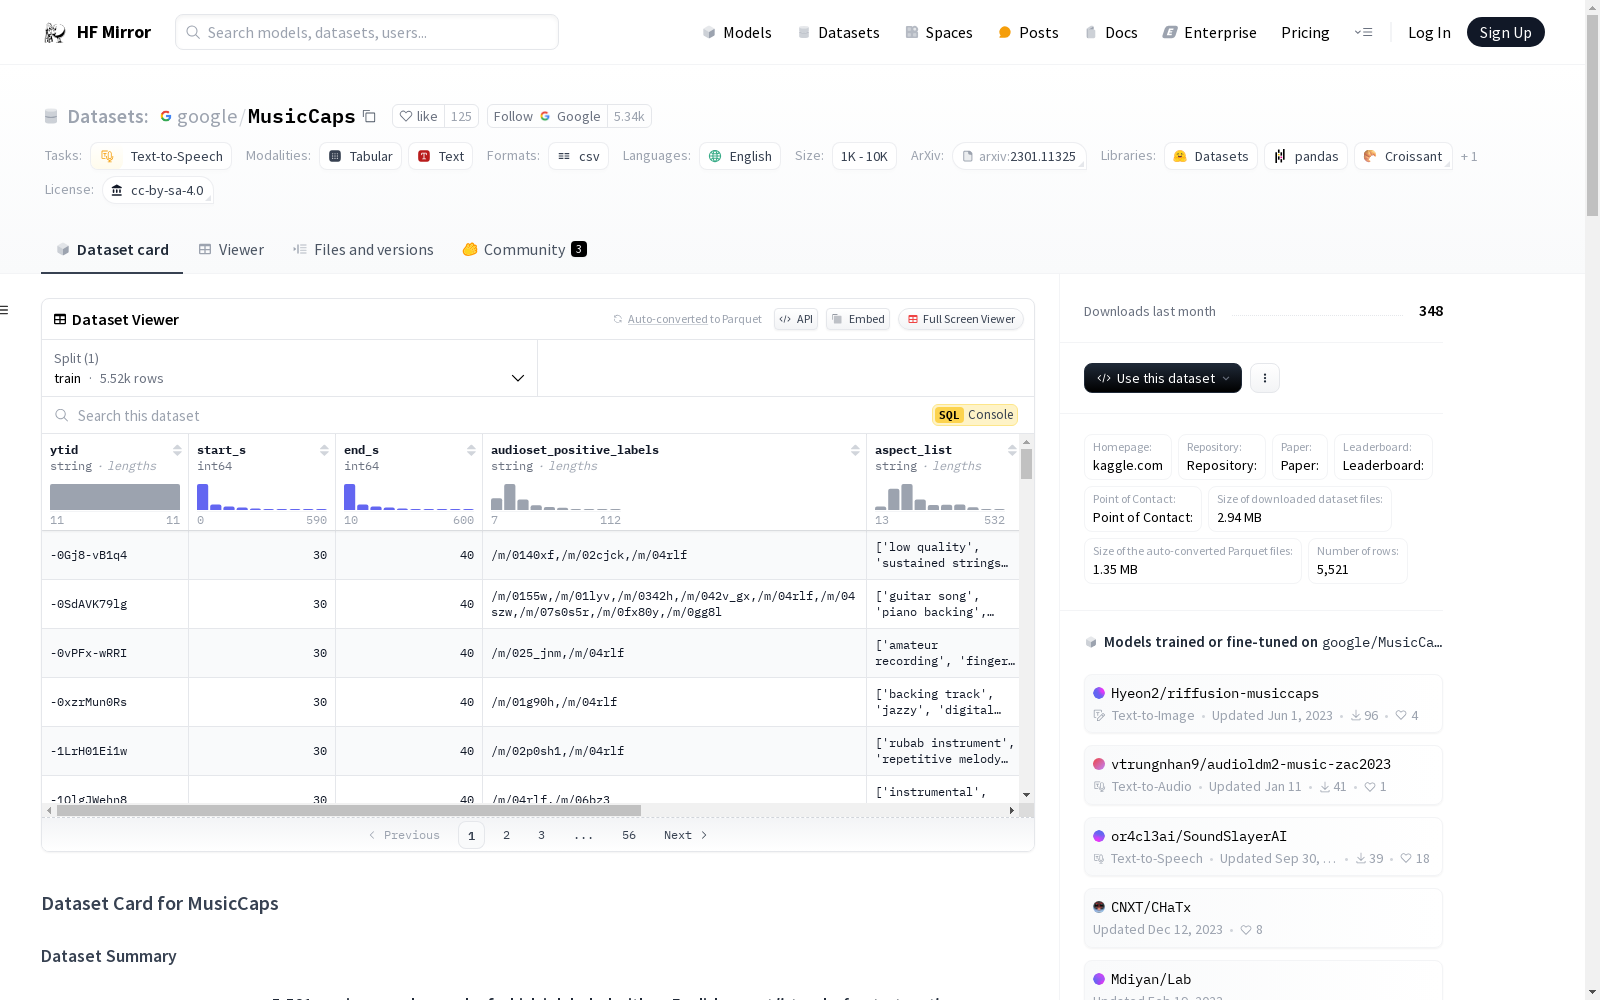Image resolution: width=1600 pixels, height=1000 pixels.
Task: Sort the end_s column
Action: 471,450
